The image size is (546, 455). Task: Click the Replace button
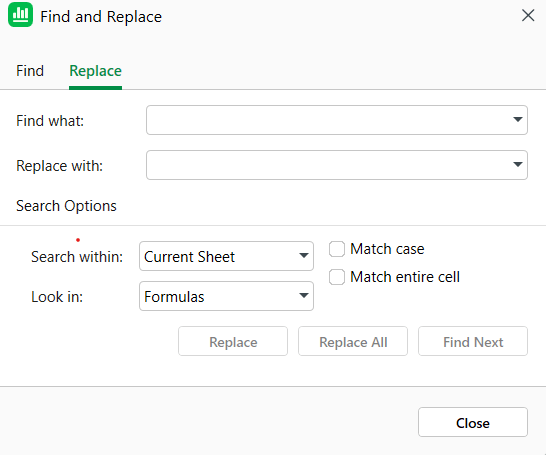pyautogui.click(x=233, y=342)
